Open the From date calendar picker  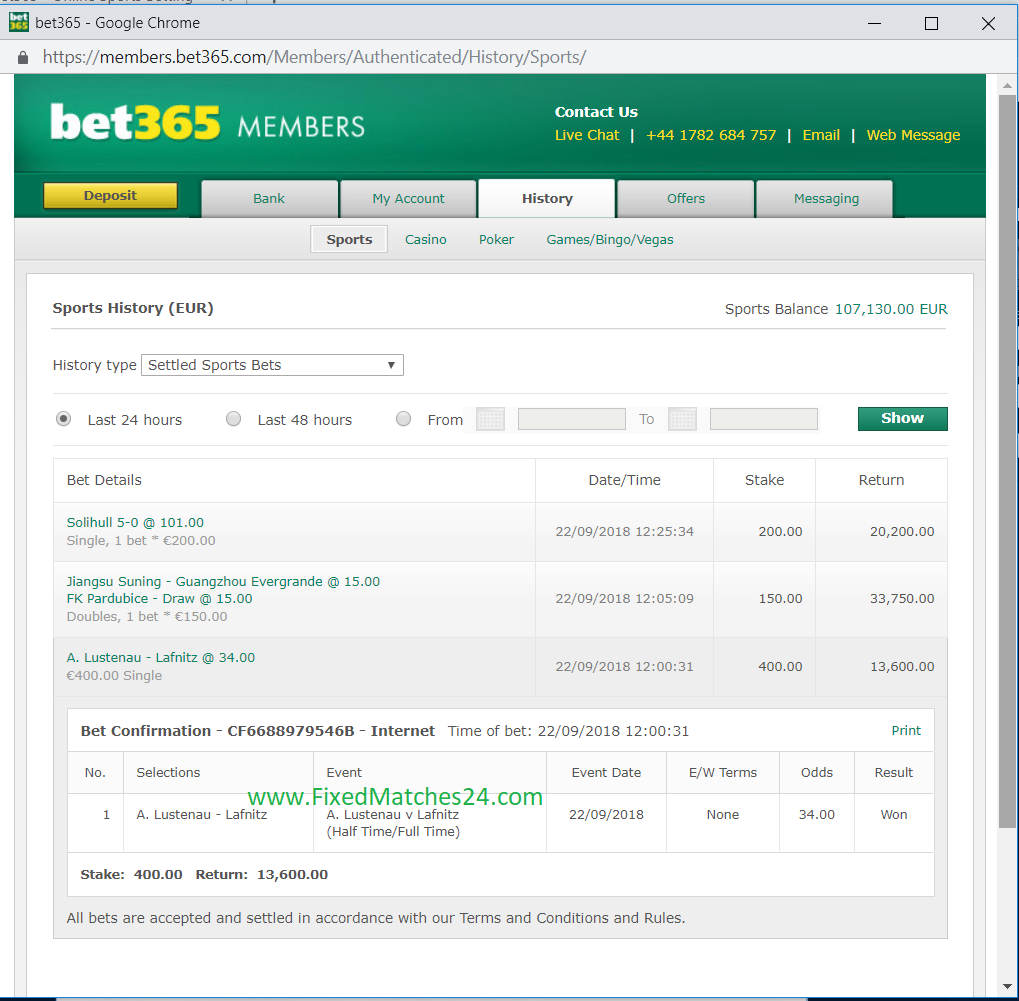(x=490, y=419)
